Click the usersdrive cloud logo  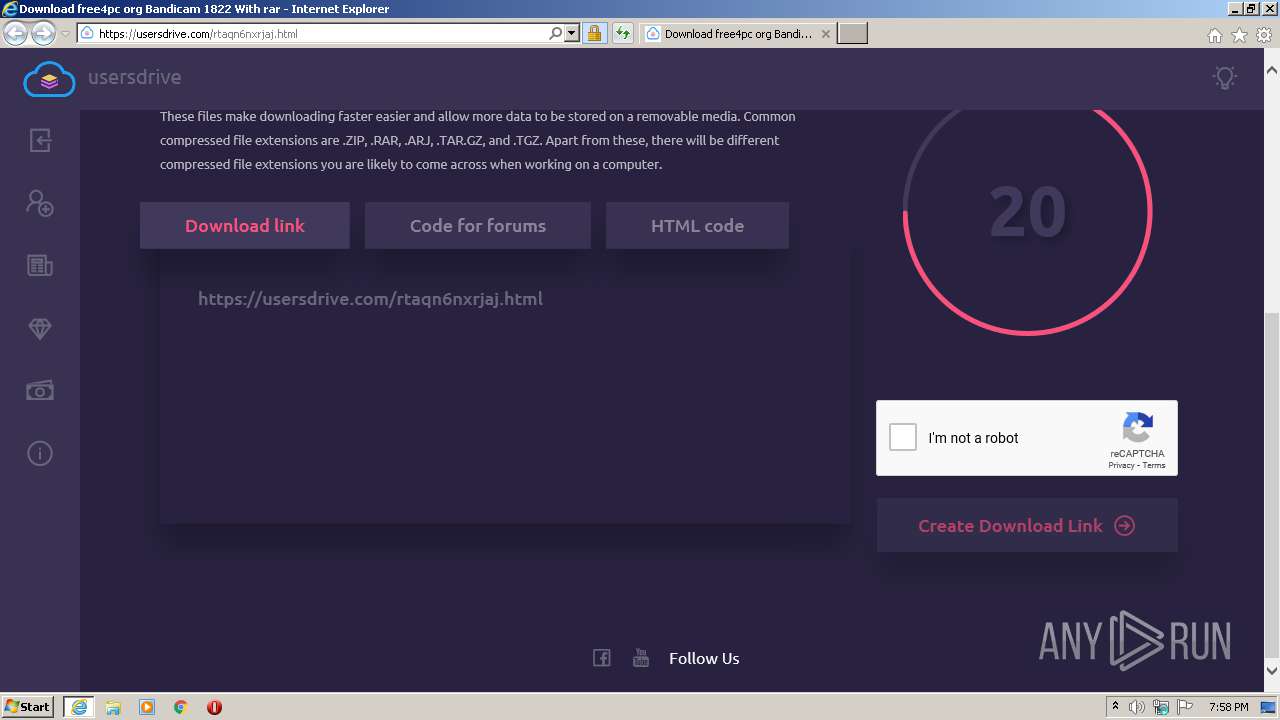[49, 78]
